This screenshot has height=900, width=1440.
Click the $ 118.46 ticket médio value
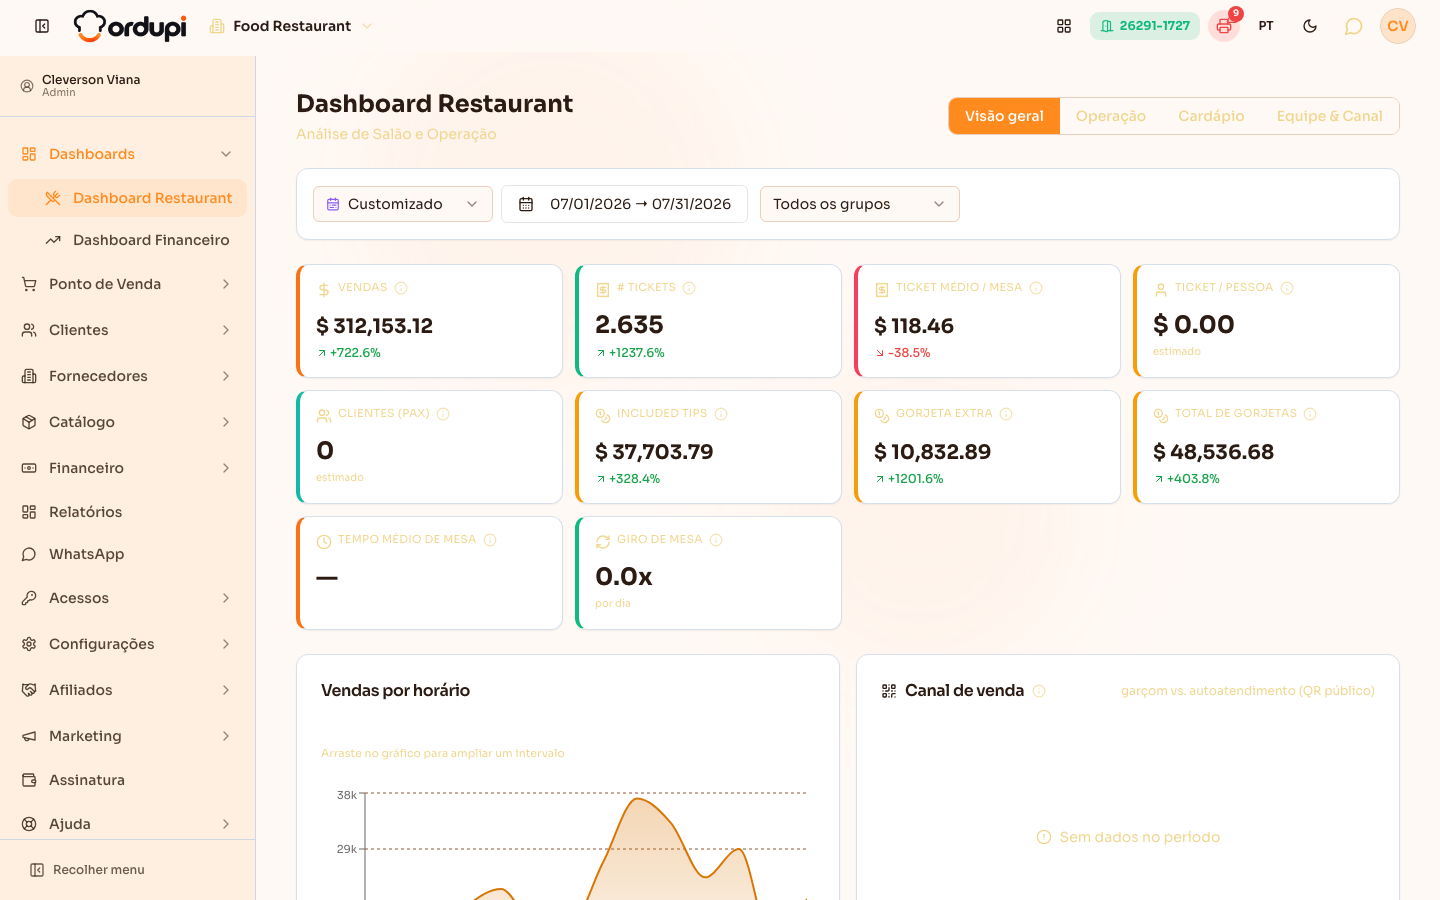click(914, 326)
